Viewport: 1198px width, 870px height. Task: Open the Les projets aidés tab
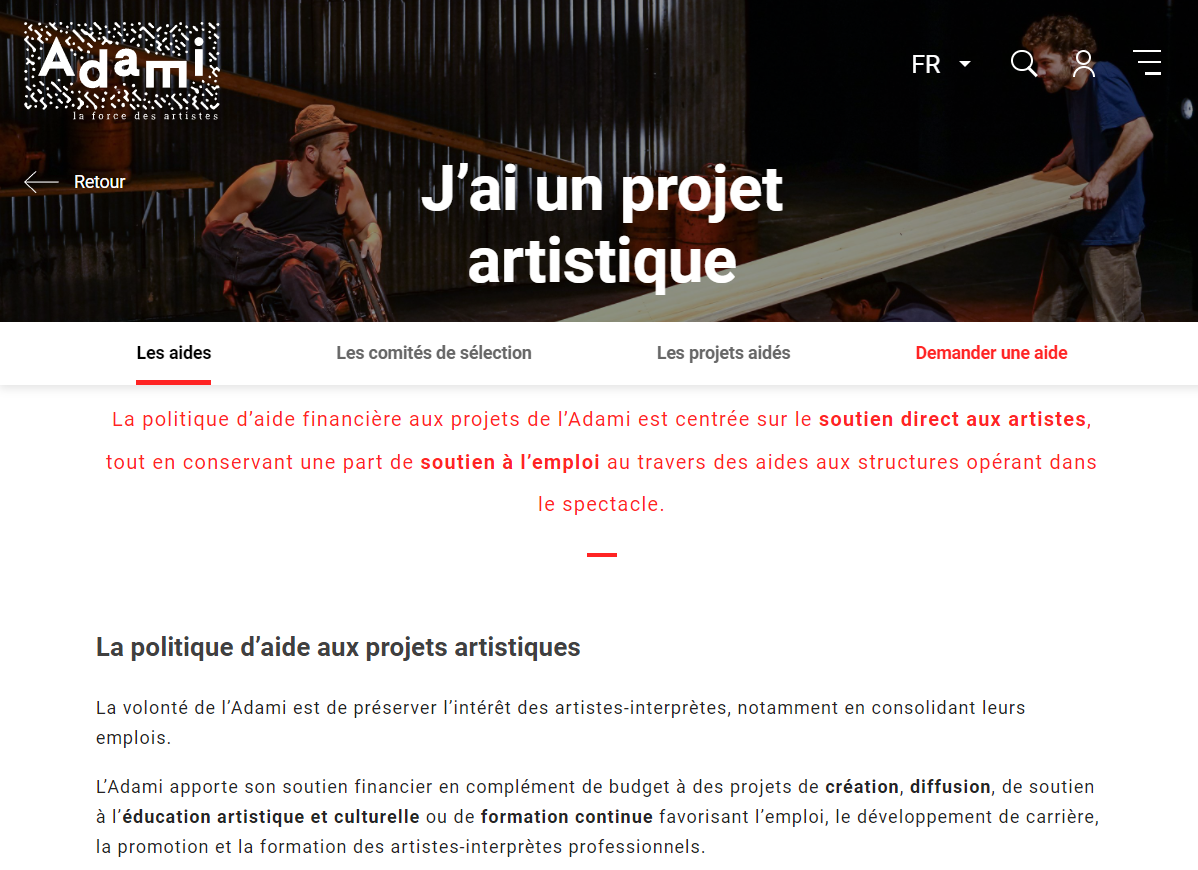724,353
